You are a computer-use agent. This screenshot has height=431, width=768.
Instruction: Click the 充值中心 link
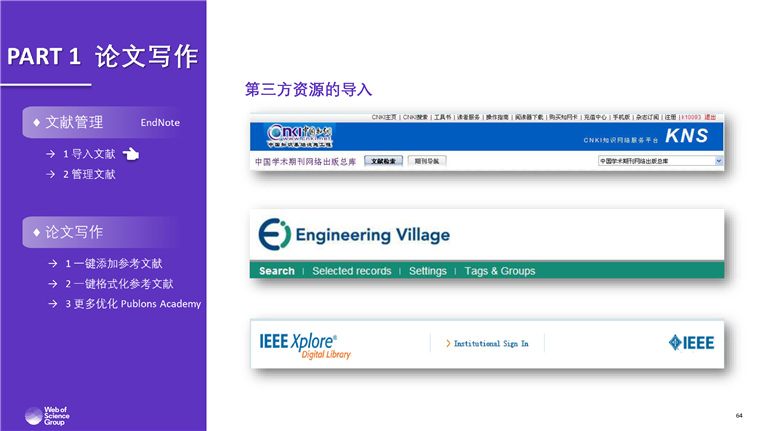(595, 117)
